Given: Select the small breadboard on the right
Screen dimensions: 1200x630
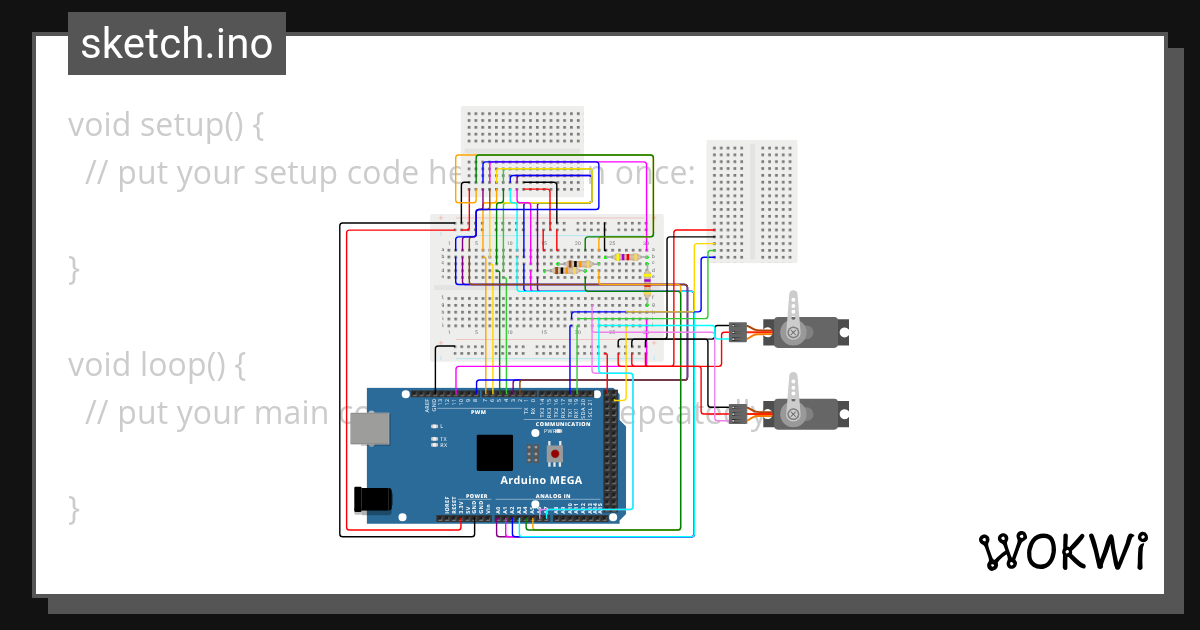Looking at the screenshot, I should [x=752, y=198].
